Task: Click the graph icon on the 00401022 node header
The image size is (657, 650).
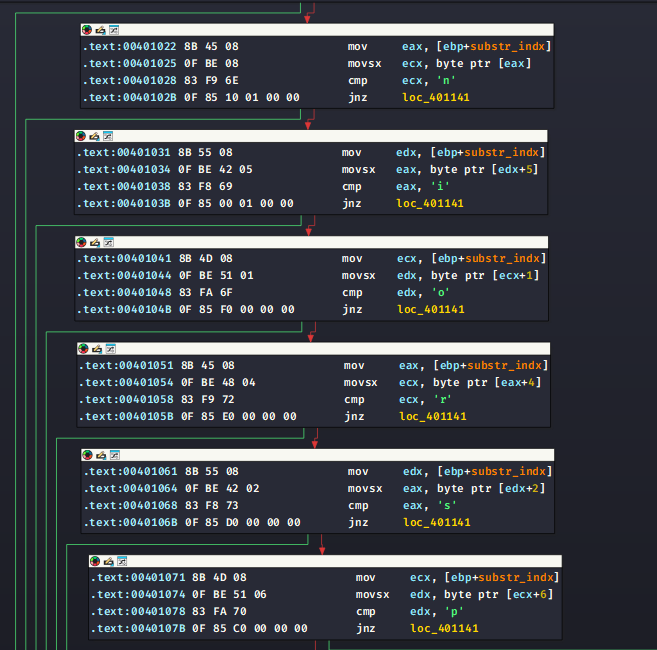Action: pyautogui.click(x=113, y=29)
